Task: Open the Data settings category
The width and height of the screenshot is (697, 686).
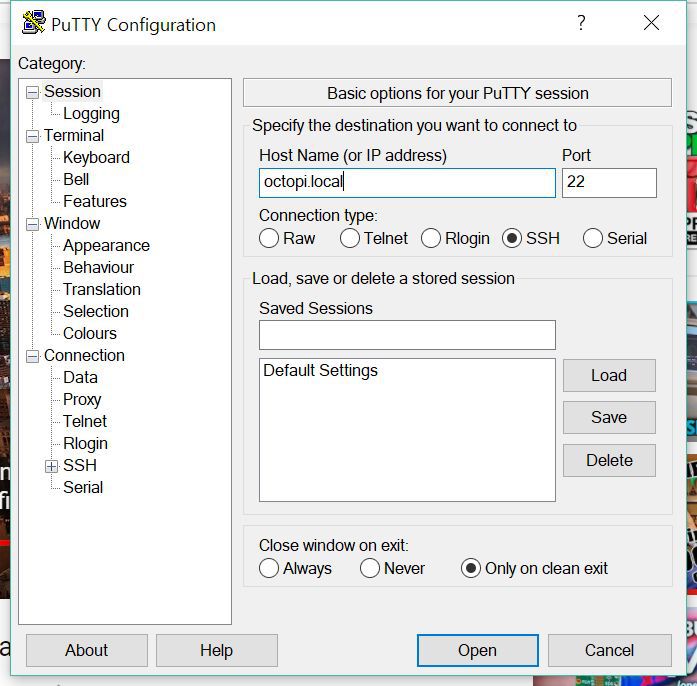Action: (80, 377)
